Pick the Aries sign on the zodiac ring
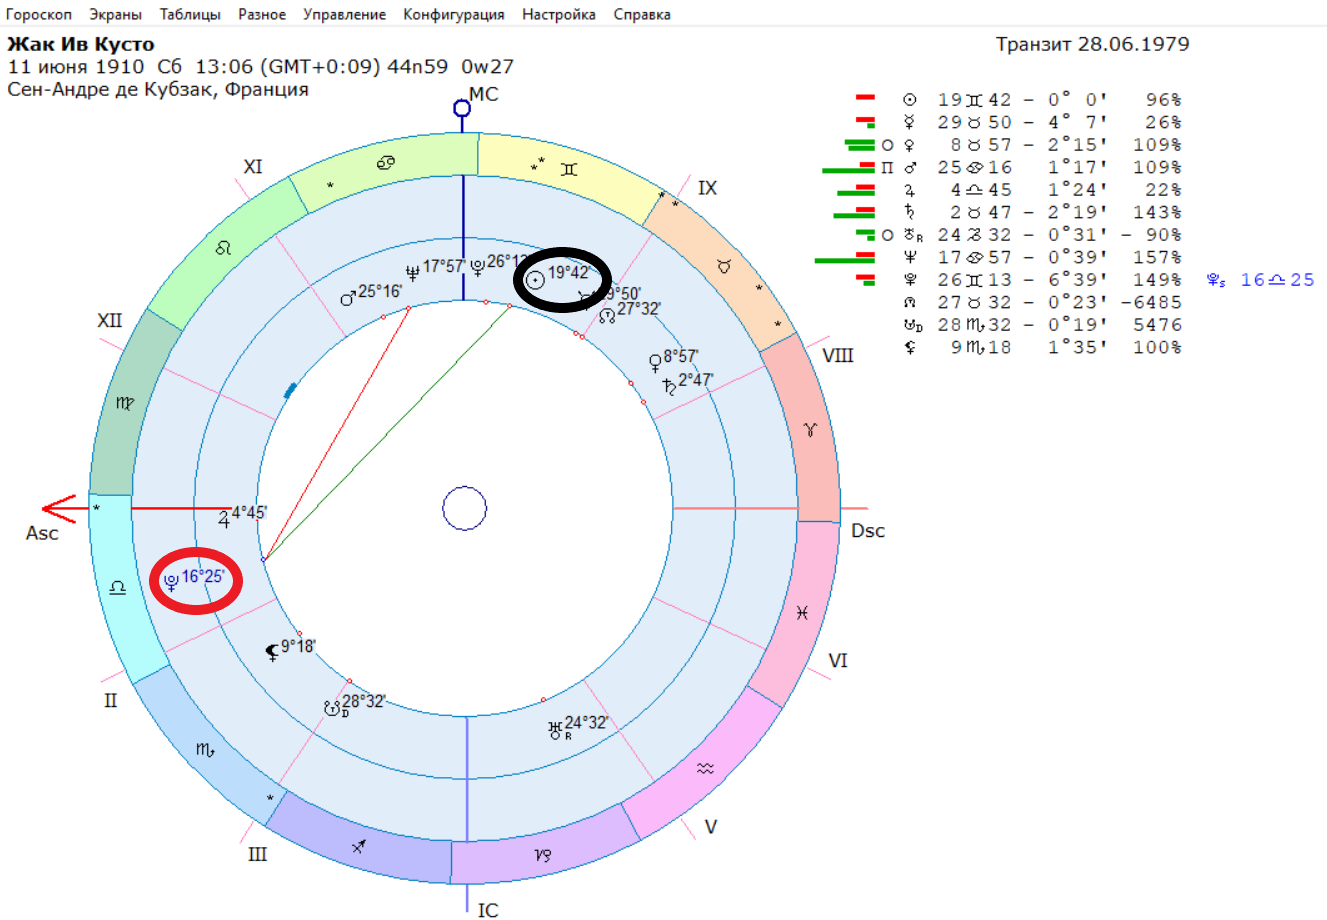This screenshot has width=1327, height=920. [x=812, y=429]
